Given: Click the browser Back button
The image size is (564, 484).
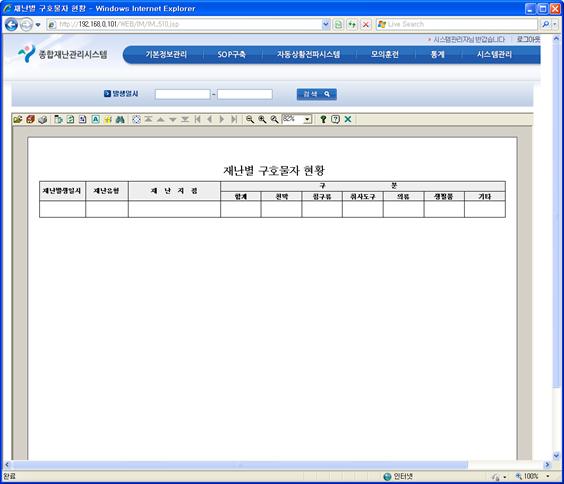Looking at the screenshot, I should point(11,25).
